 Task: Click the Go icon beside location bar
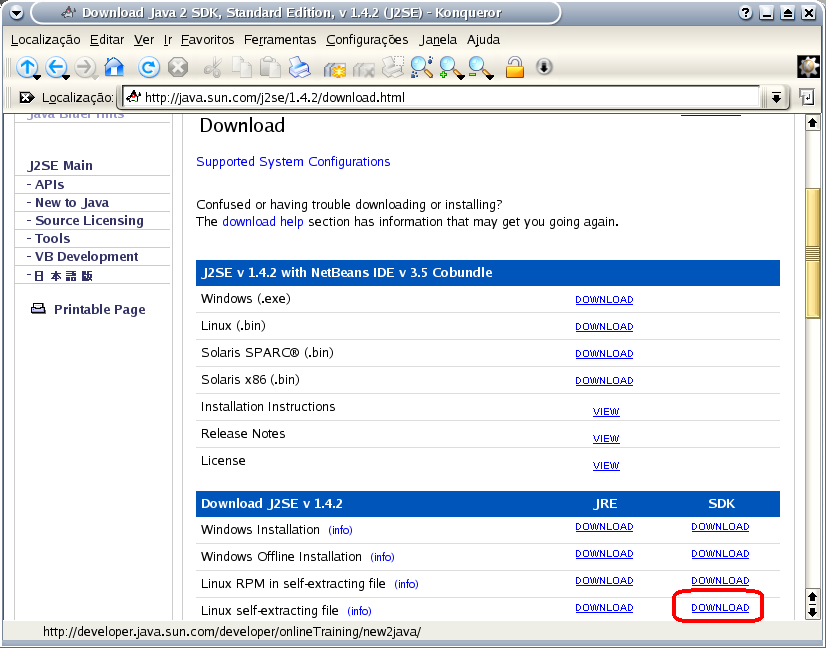(807, 97)
